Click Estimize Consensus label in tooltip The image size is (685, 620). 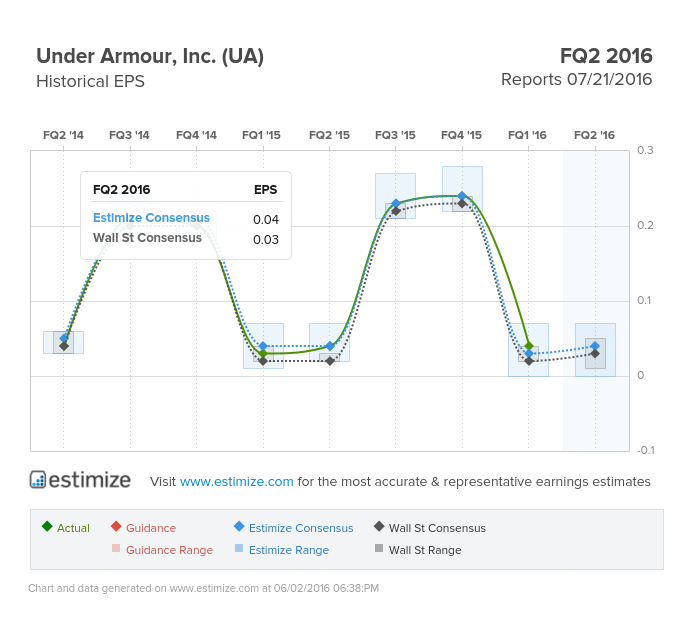pyautogui.click(x=151, y=218)
